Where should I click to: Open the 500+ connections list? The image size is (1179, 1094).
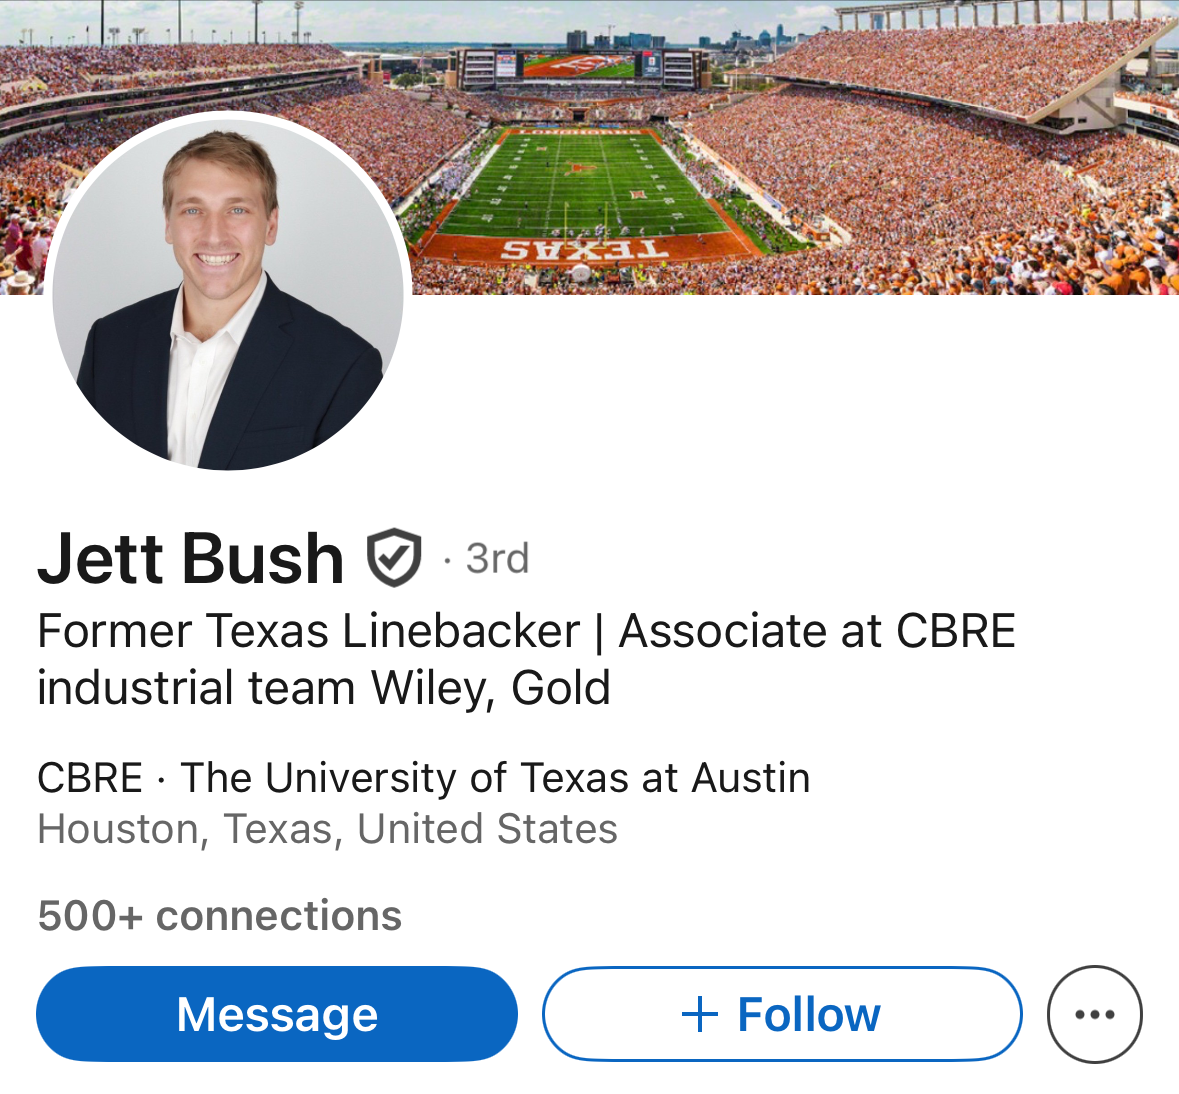220,916
